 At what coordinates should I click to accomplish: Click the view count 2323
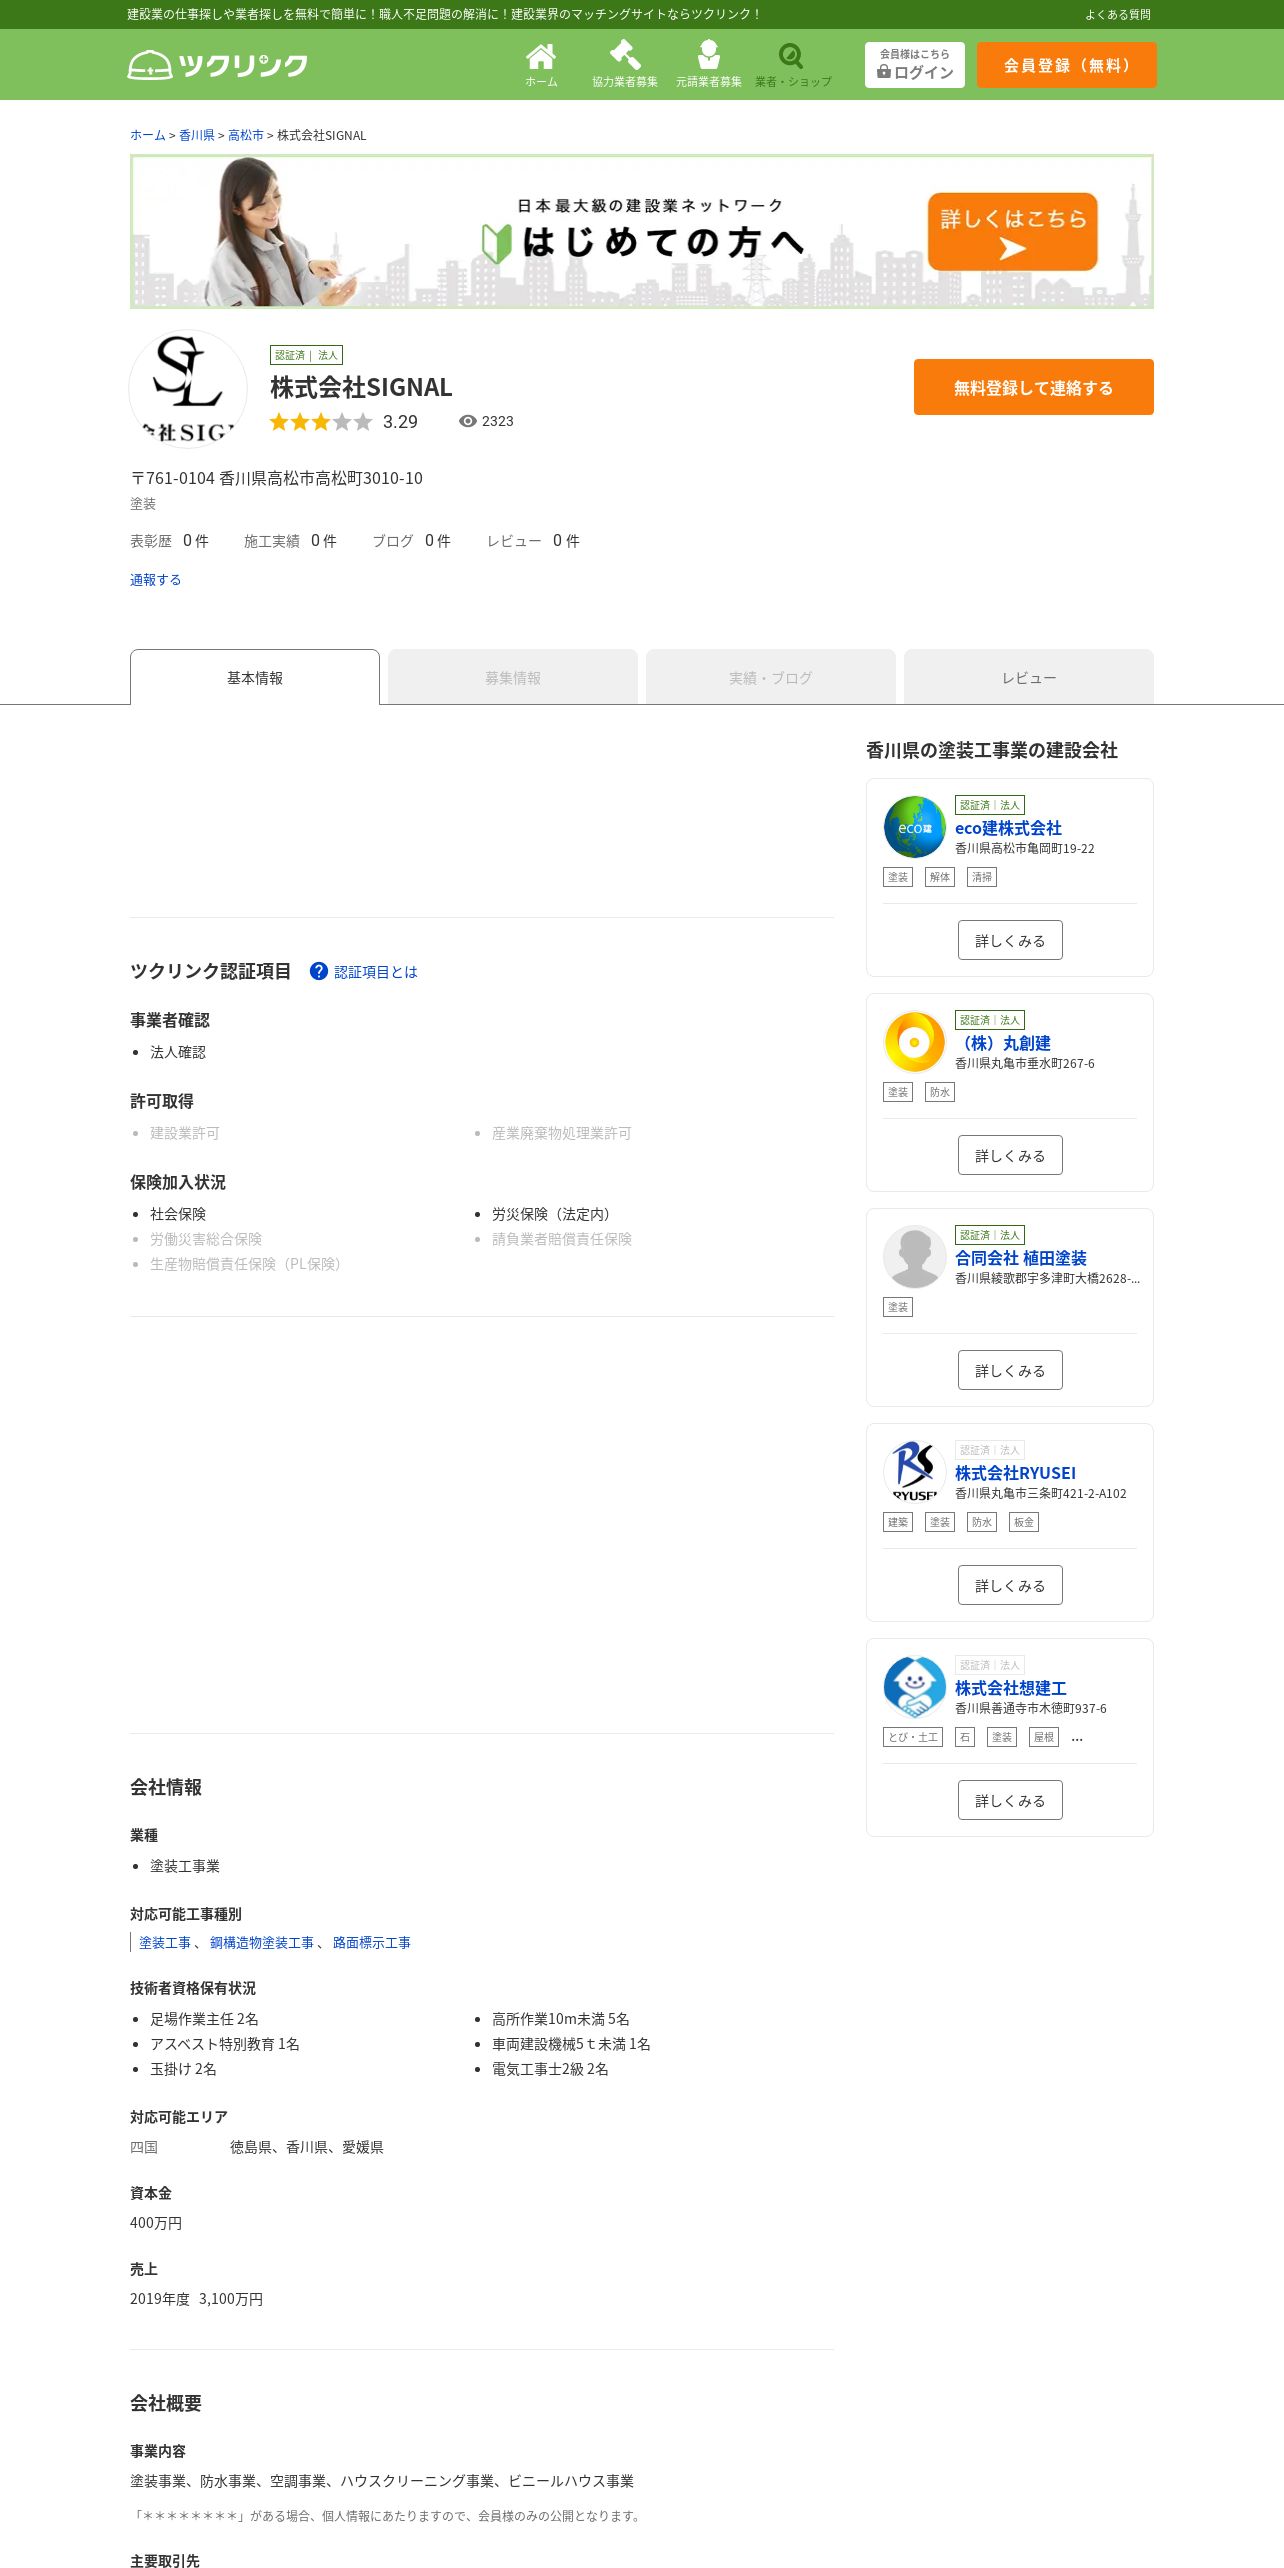[486, 421]
